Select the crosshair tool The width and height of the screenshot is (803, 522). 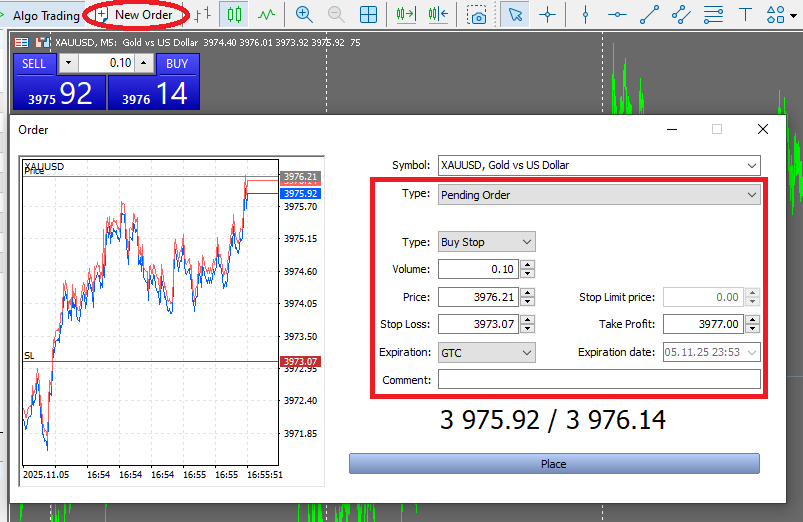pos(547,15)
